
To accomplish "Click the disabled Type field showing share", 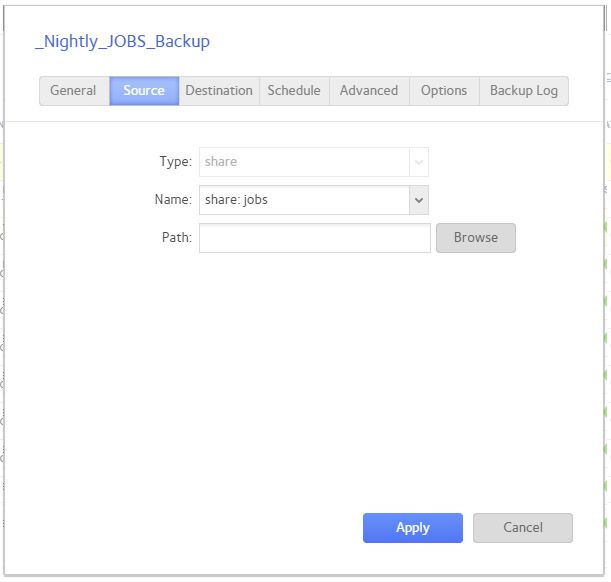I will (304, 162).
